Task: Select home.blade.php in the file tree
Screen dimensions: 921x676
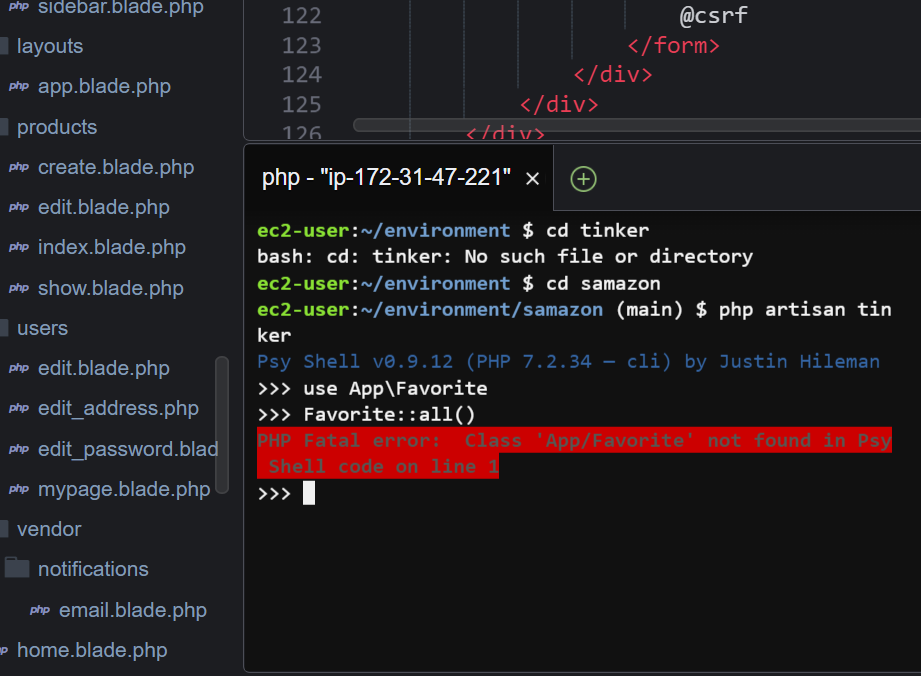Action: (x=92, y=650)
